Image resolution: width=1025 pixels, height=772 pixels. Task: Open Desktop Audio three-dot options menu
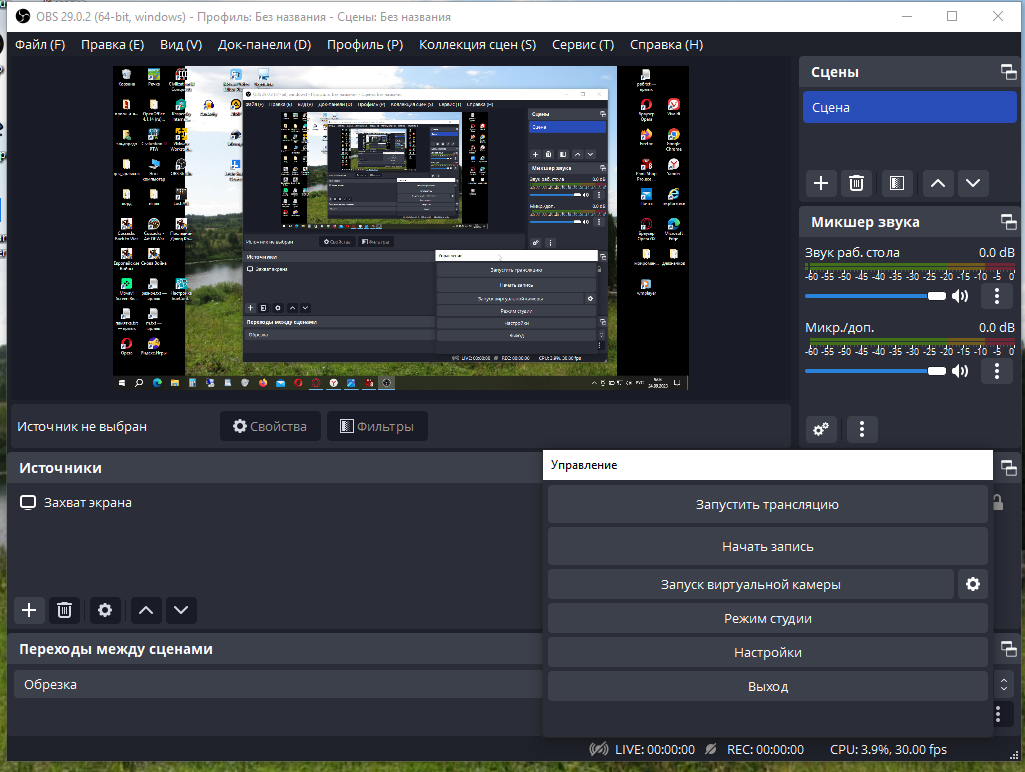point(997,296)
